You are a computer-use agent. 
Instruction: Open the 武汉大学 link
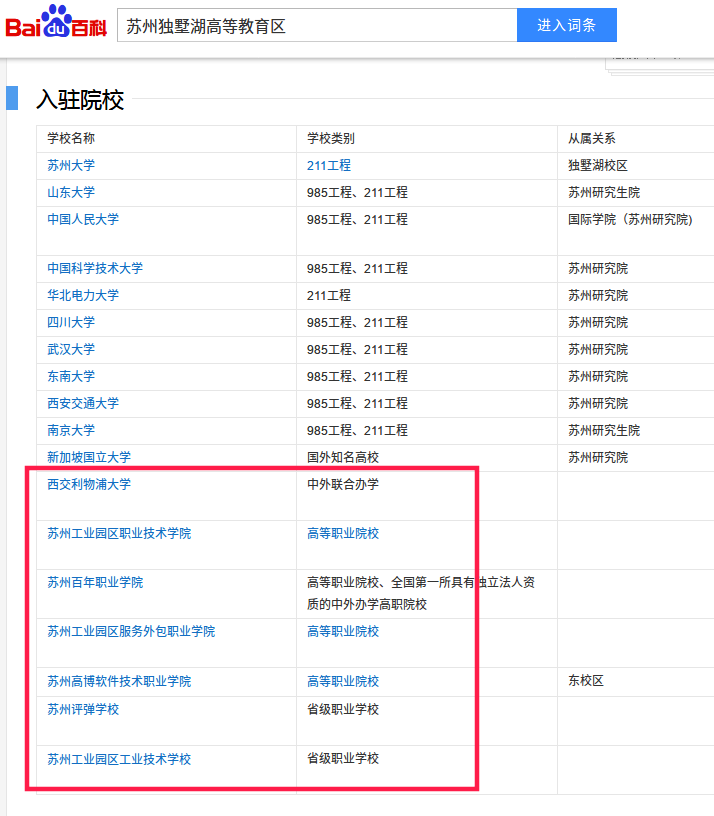71,349
